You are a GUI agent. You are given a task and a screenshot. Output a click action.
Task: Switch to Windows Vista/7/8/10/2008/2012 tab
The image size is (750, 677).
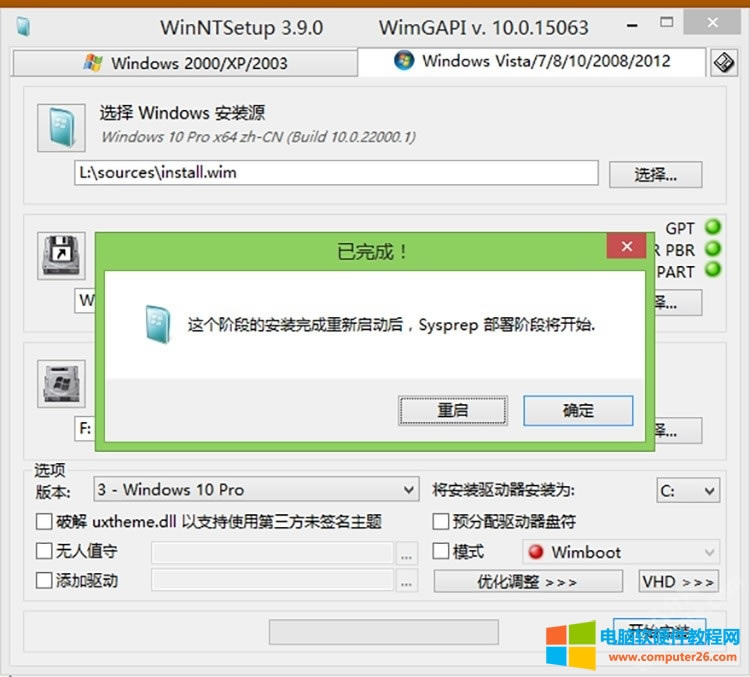(532, 61)
